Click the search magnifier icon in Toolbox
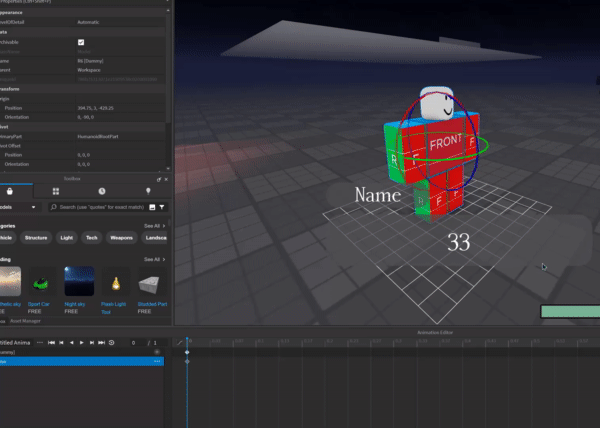The height and width of the screenshot is (428, 600). [x=54, y=207]
